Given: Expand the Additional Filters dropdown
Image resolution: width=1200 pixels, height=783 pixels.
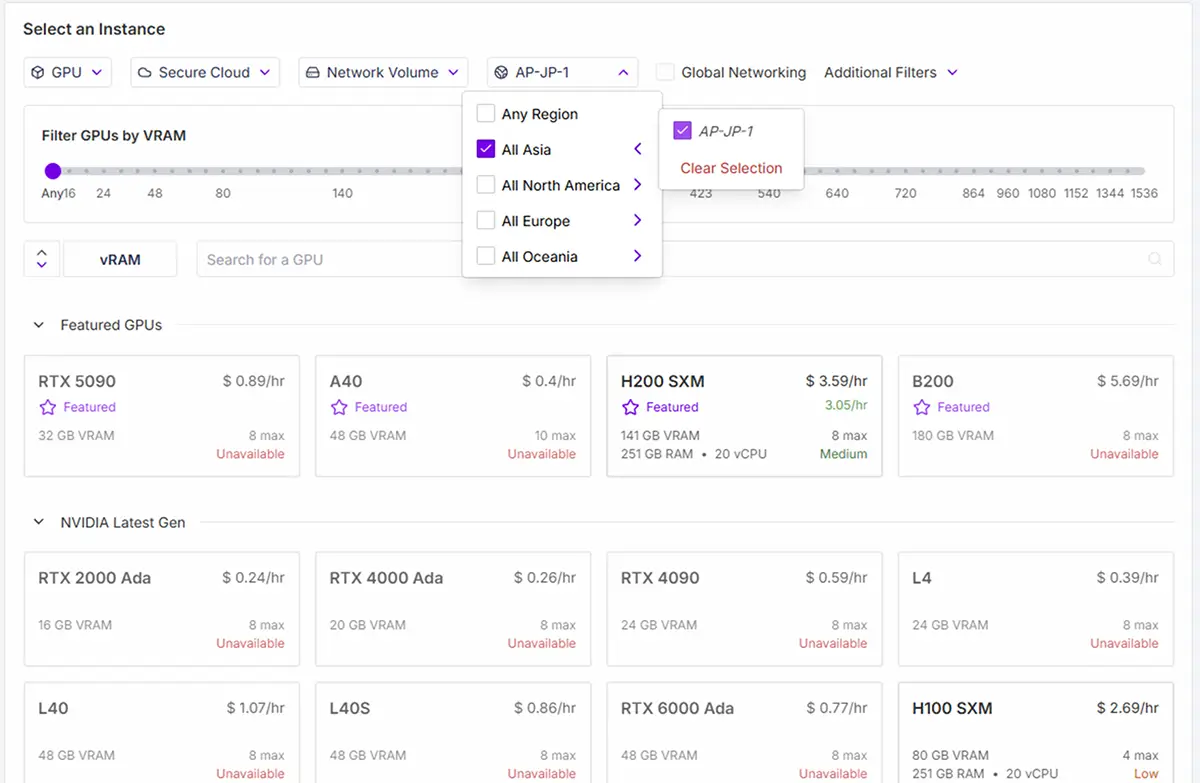Looking at the screenshot, I should 891,72.
